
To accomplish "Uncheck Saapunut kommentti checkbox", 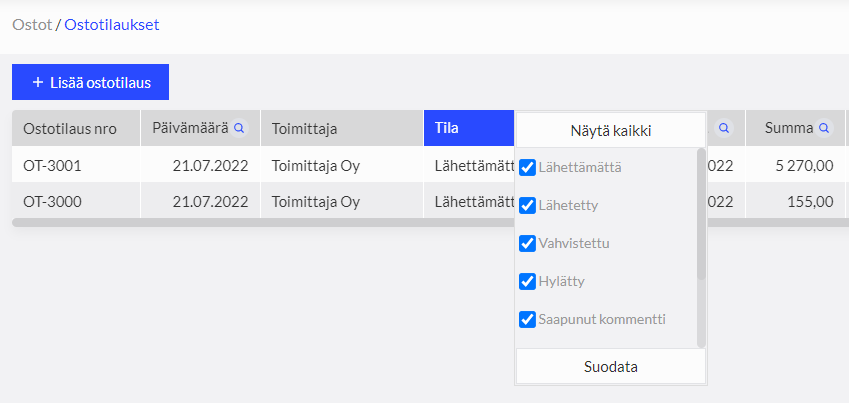I will click(x=528, y=320).
